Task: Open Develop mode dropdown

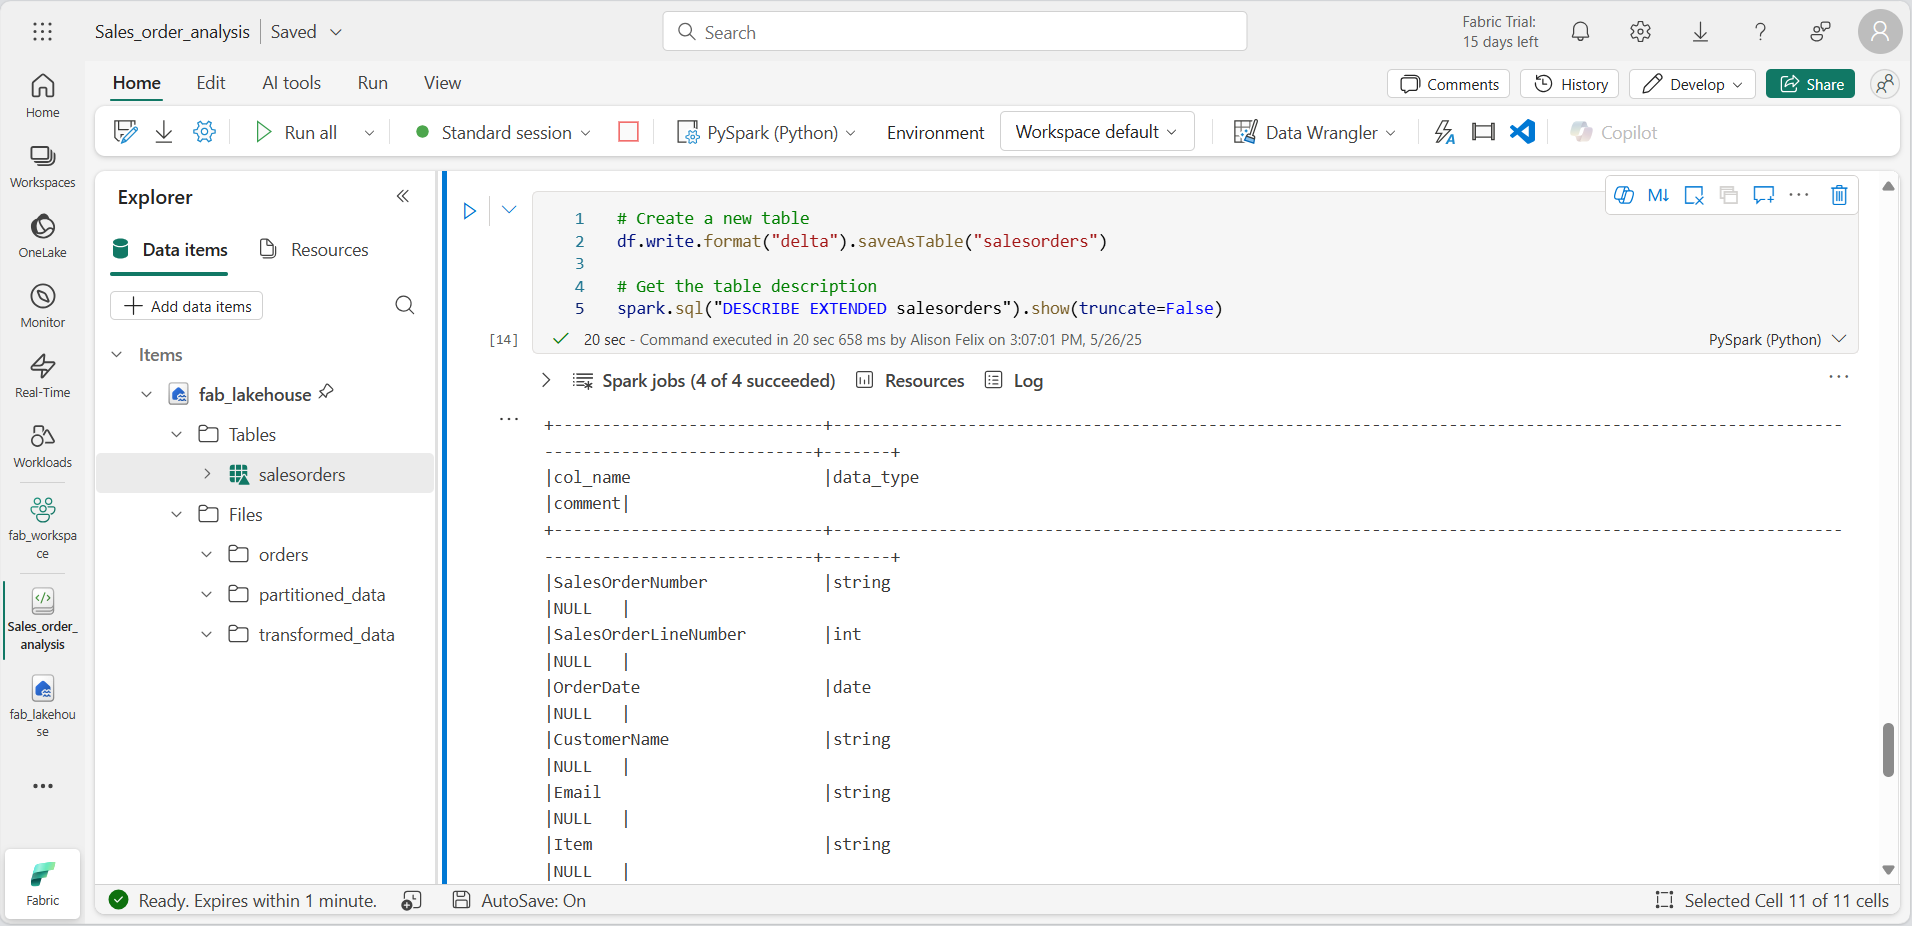Action: pos(1692,84)
